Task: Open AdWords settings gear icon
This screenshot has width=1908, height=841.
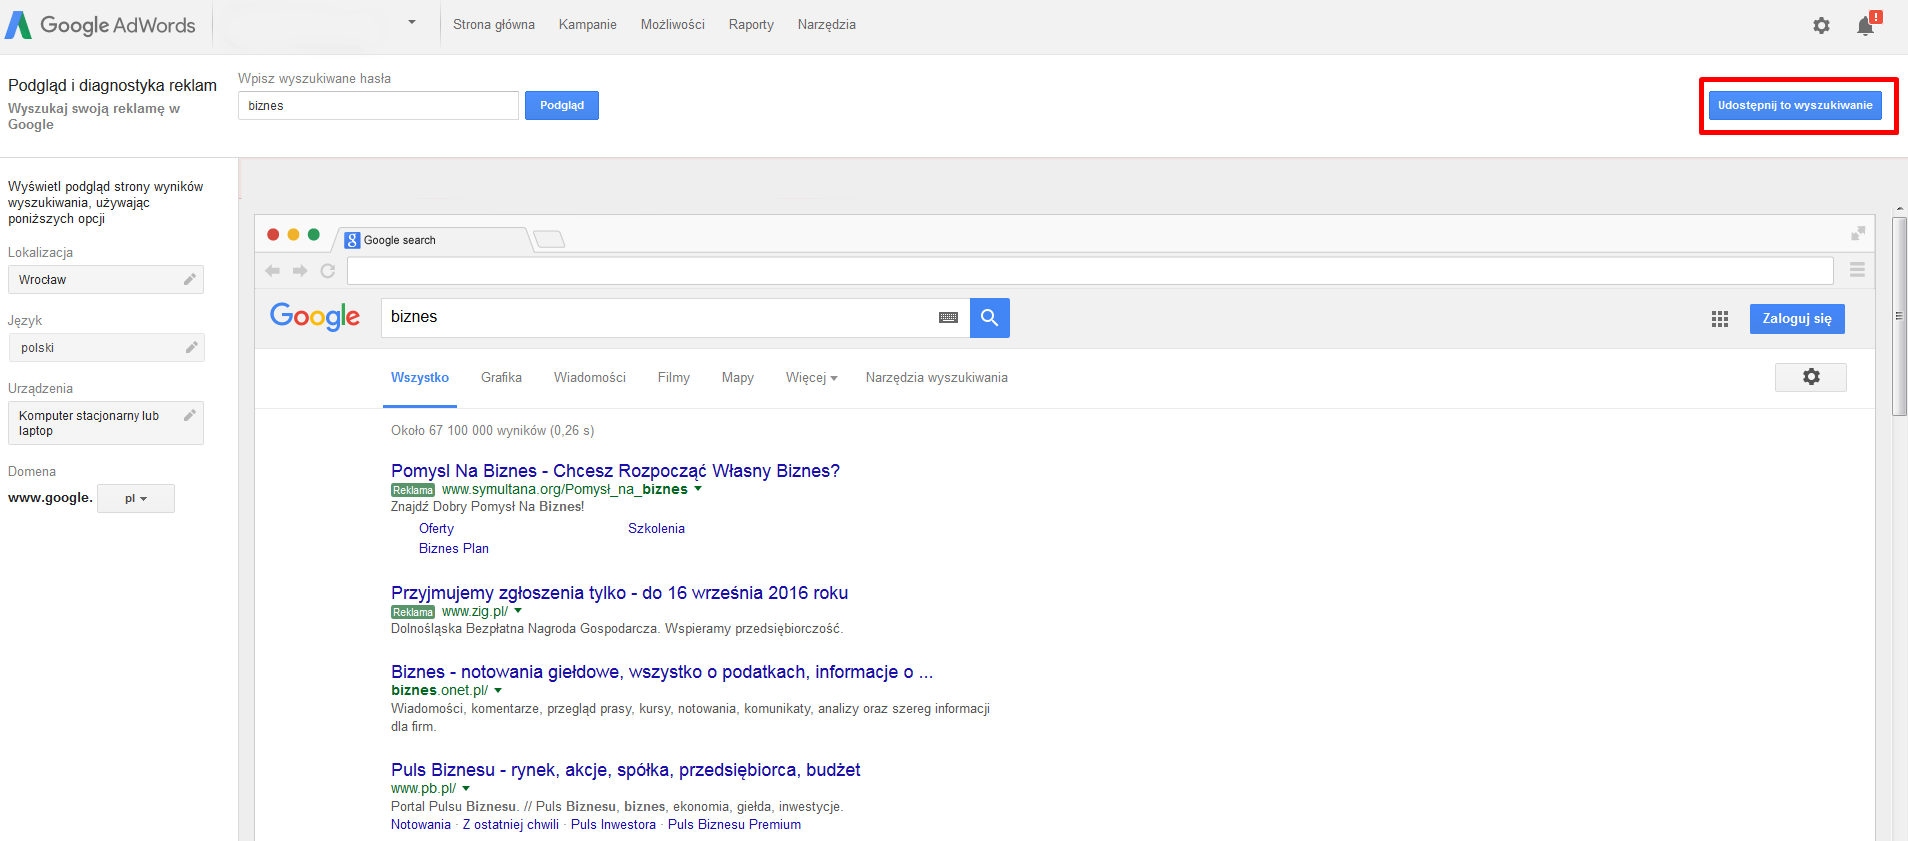Action: (x=1821, y=26)
